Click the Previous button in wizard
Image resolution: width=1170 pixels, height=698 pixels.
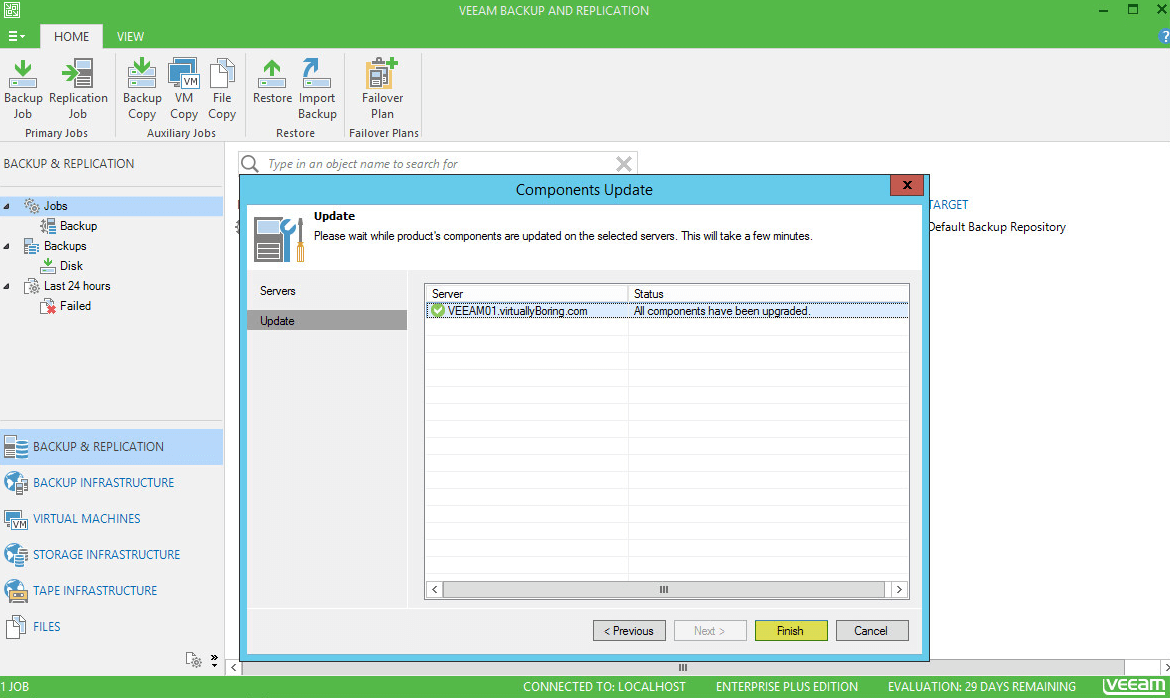click(x=629, y=631)
